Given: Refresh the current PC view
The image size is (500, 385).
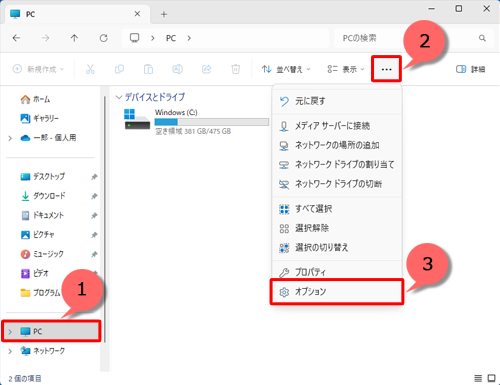Looking at the screenshot, I should pyautogui.click(x=103, y=38).
